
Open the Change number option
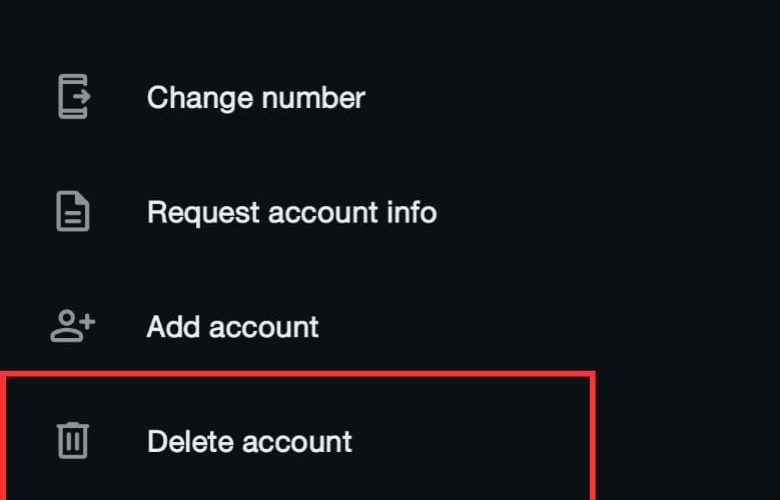point(255,98)
